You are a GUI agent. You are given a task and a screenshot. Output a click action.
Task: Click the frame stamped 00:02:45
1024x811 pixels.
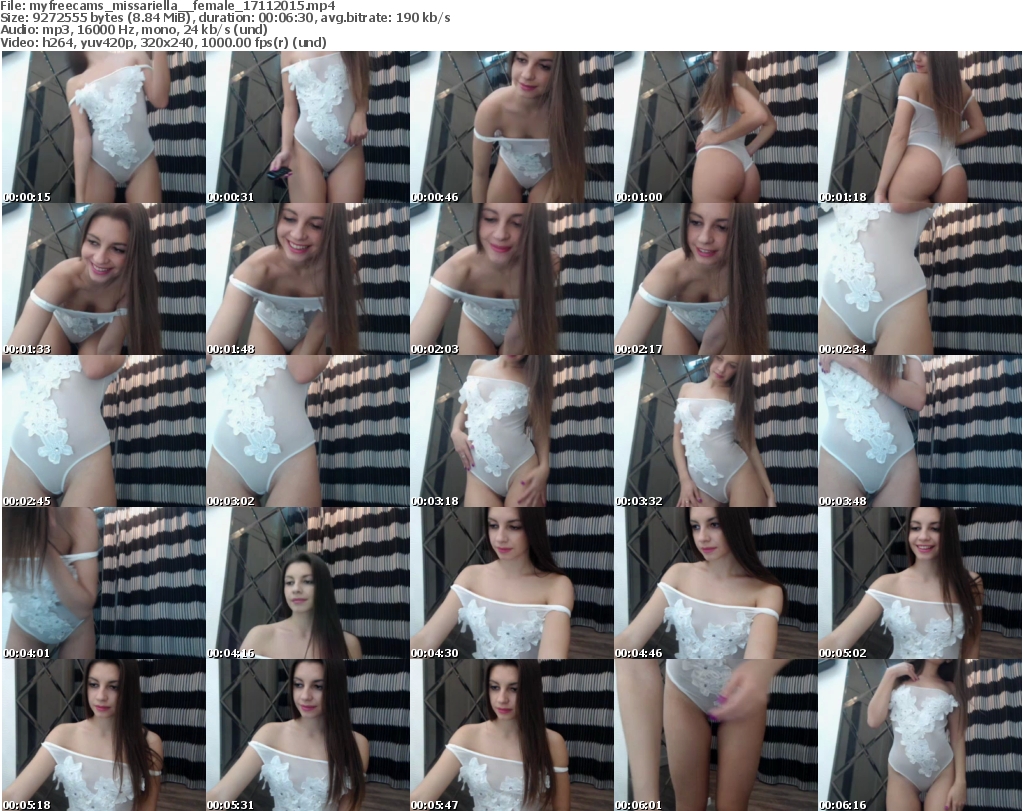[104, 432]
